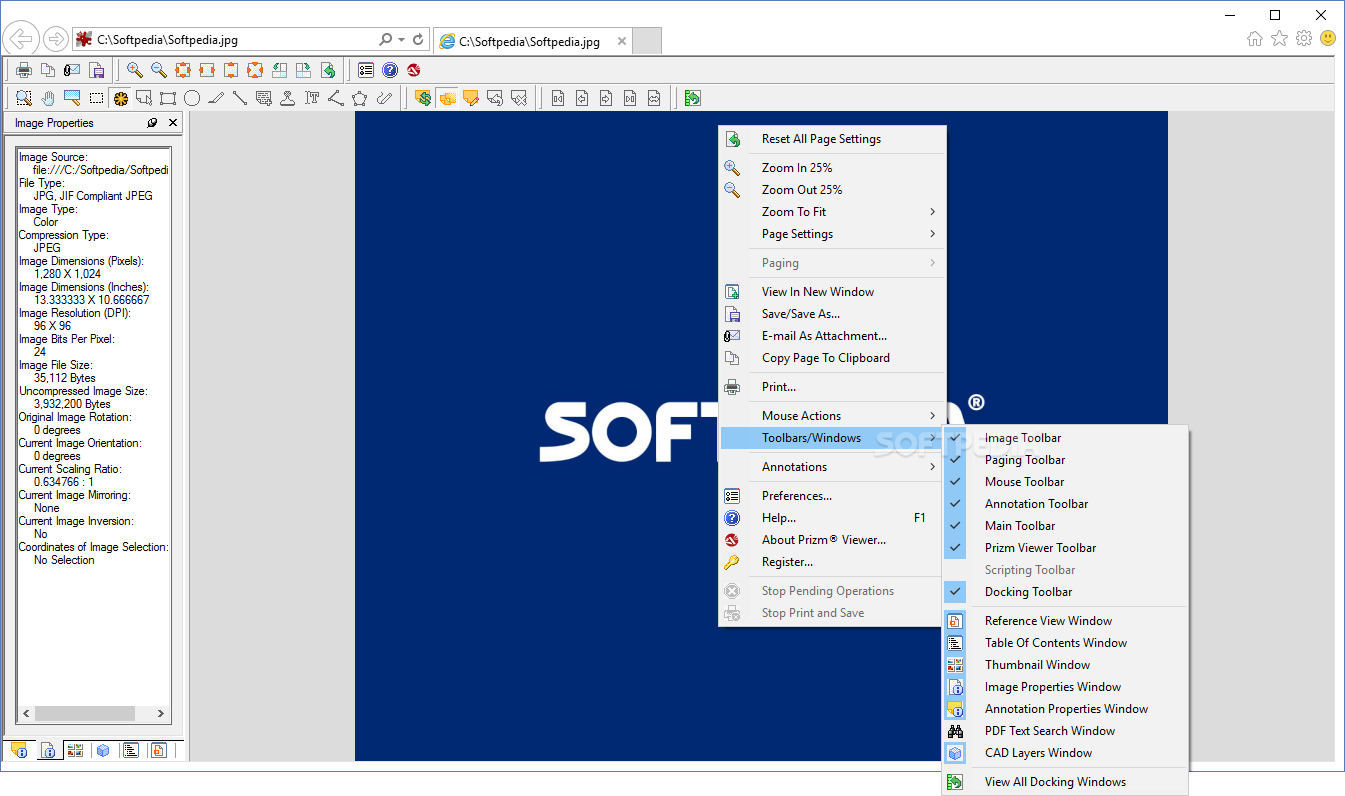Select the Zoom rectangle mouse tool

click(24, 98)
